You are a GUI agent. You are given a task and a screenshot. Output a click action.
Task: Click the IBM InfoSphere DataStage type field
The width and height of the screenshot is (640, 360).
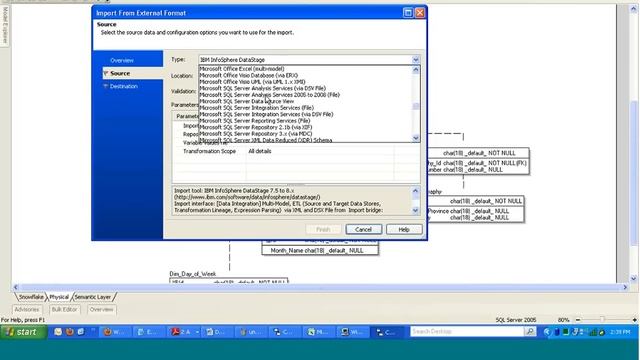point(305,60)
